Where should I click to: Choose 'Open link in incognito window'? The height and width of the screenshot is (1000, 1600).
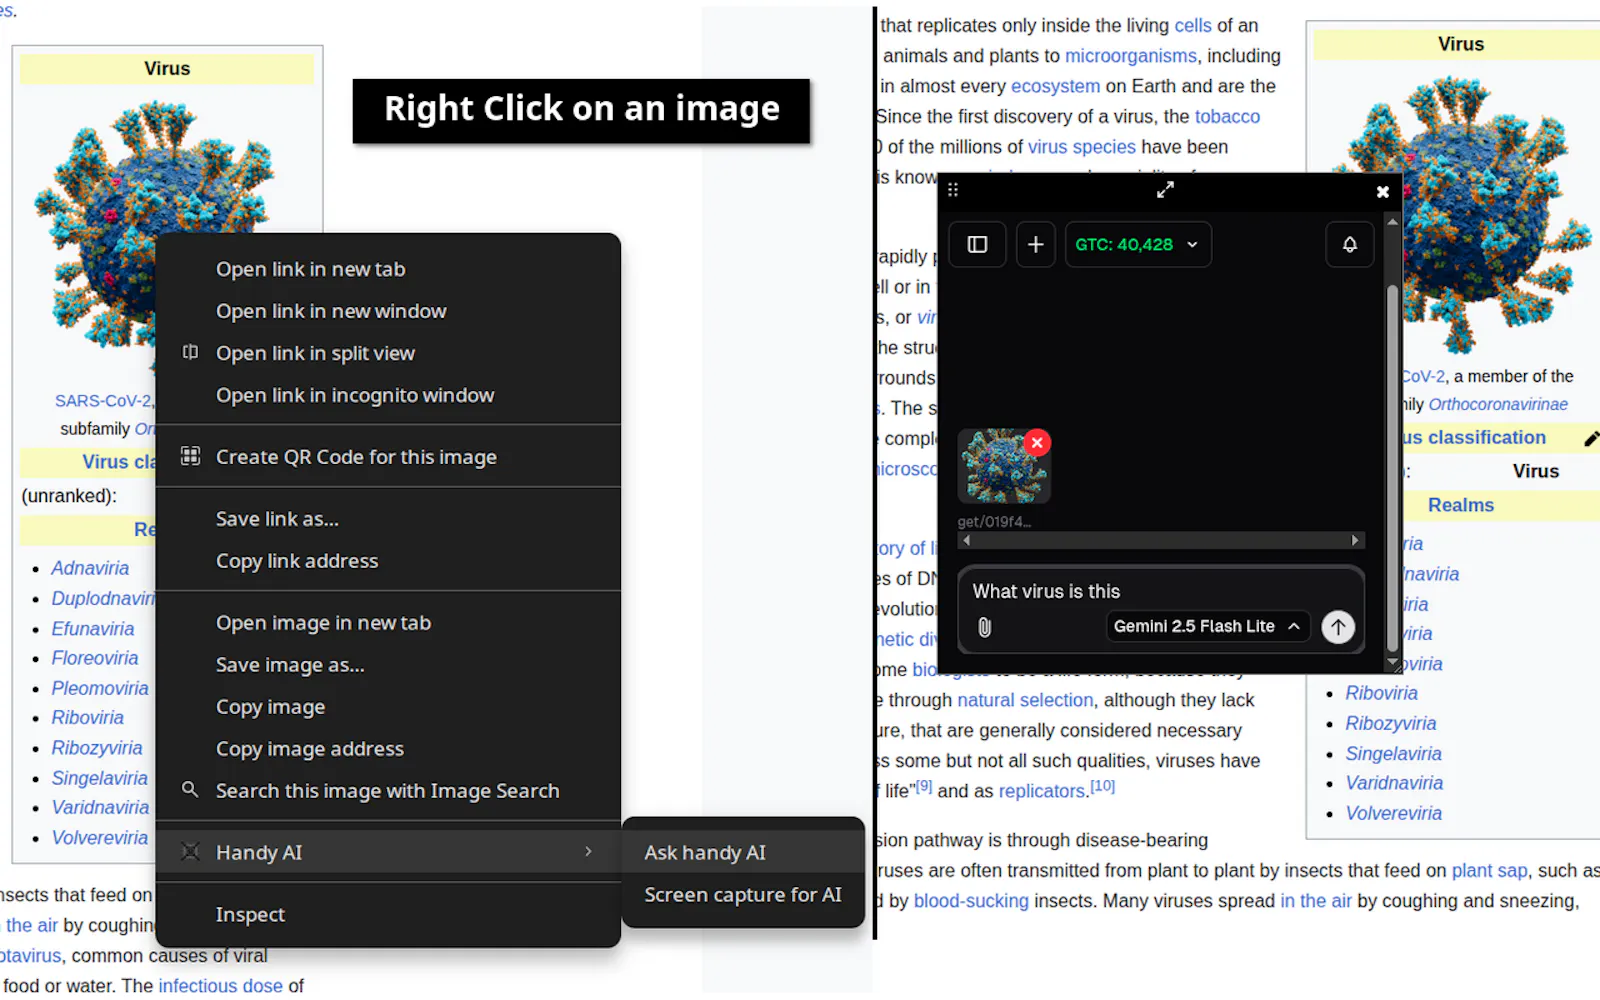[x=388, y=395]
